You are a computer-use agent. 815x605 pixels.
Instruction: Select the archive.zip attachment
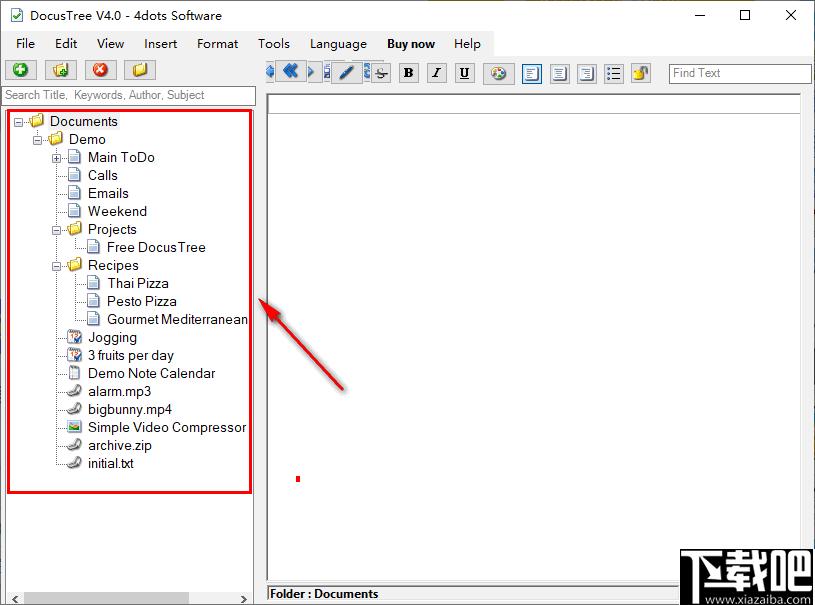(120, 445)
